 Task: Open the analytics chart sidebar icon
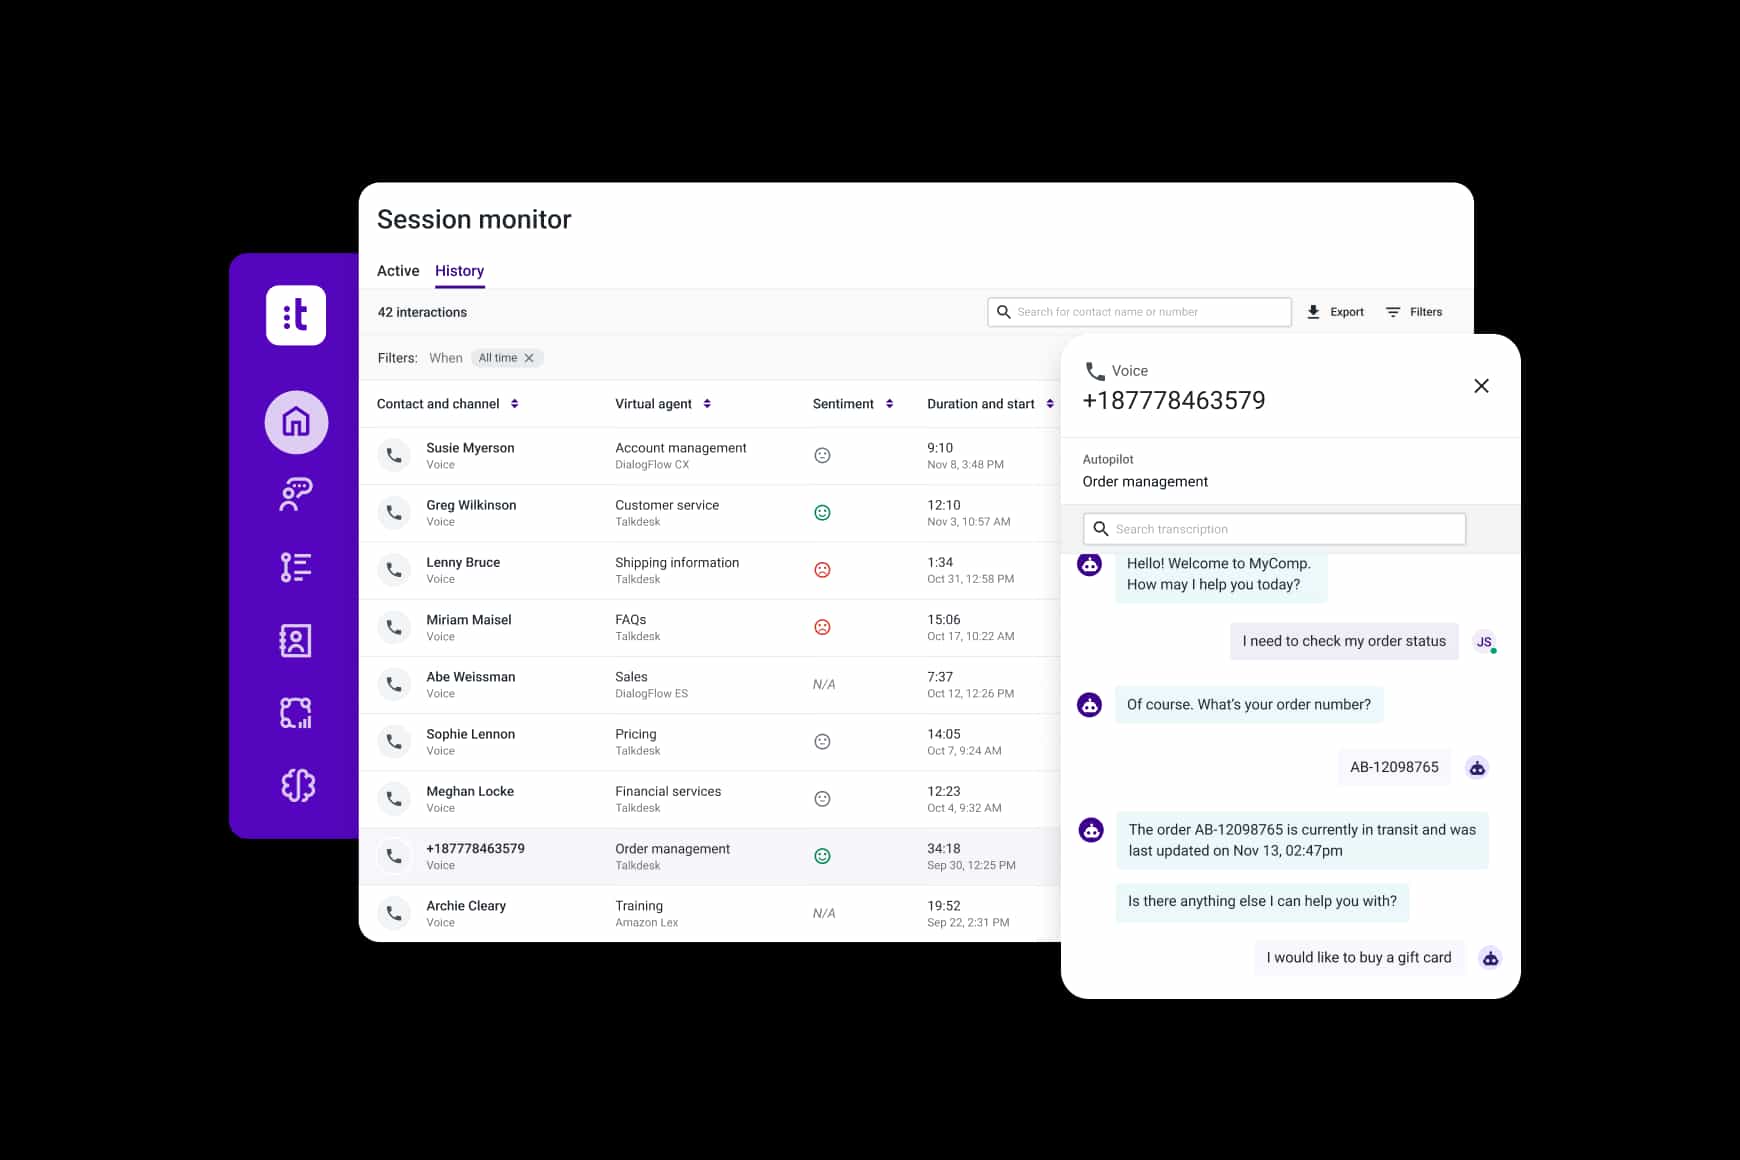tap(296, 713)
